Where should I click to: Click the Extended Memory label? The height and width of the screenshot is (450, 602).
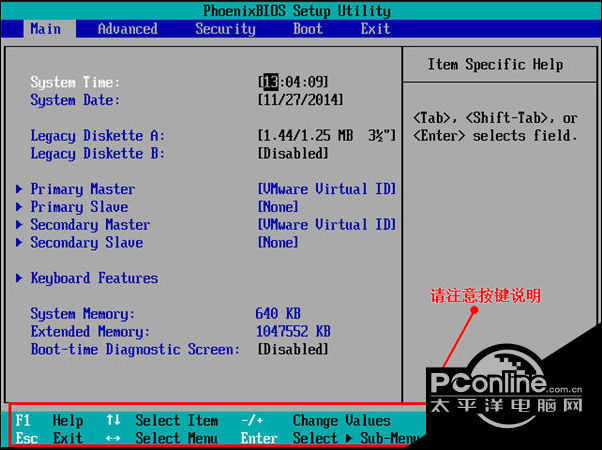(90, 331)
